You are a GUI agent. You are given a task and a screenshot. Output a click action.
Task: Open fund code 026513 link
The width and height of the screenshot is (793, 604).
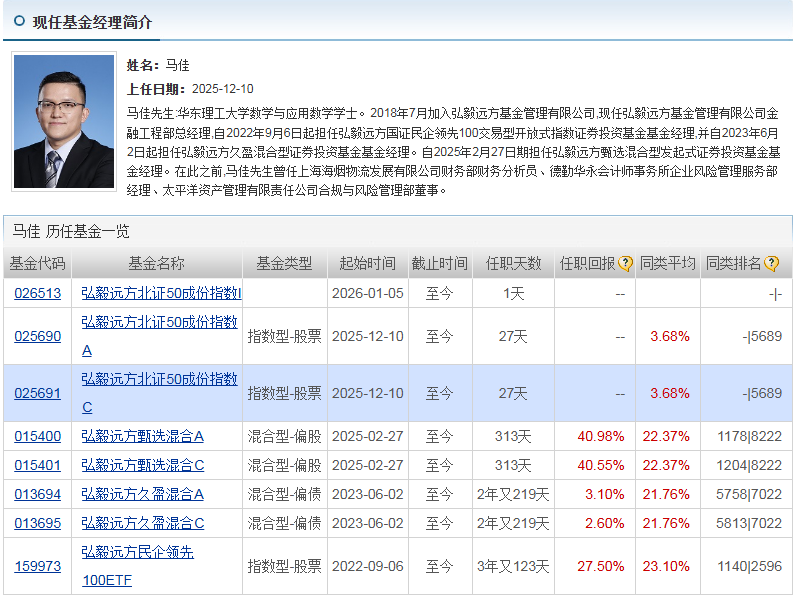pos(37,293)
